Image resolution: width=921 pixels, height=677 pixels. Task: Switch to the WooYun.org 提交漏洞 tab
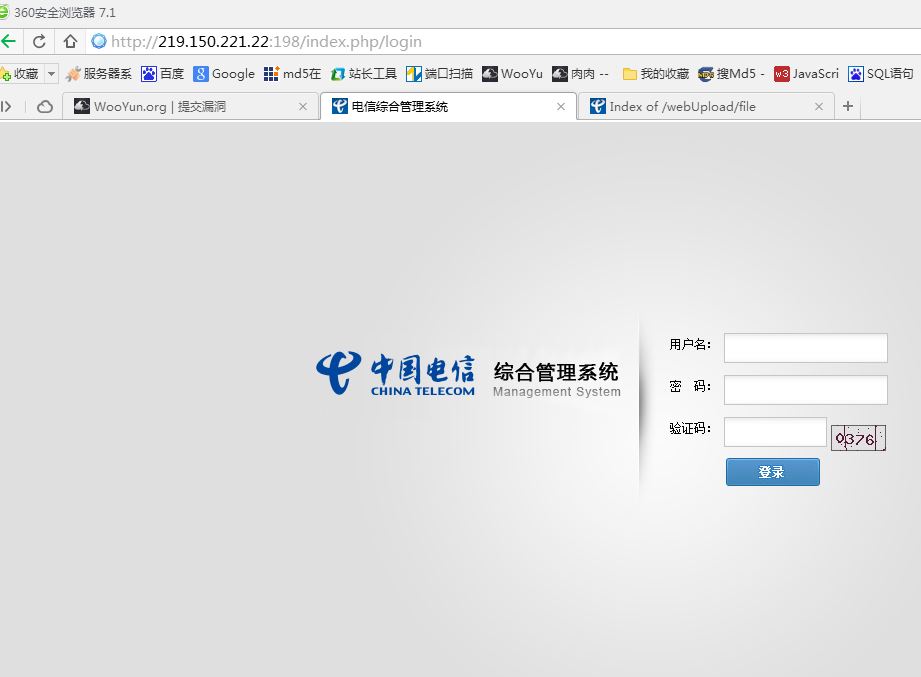pos(191,107)
